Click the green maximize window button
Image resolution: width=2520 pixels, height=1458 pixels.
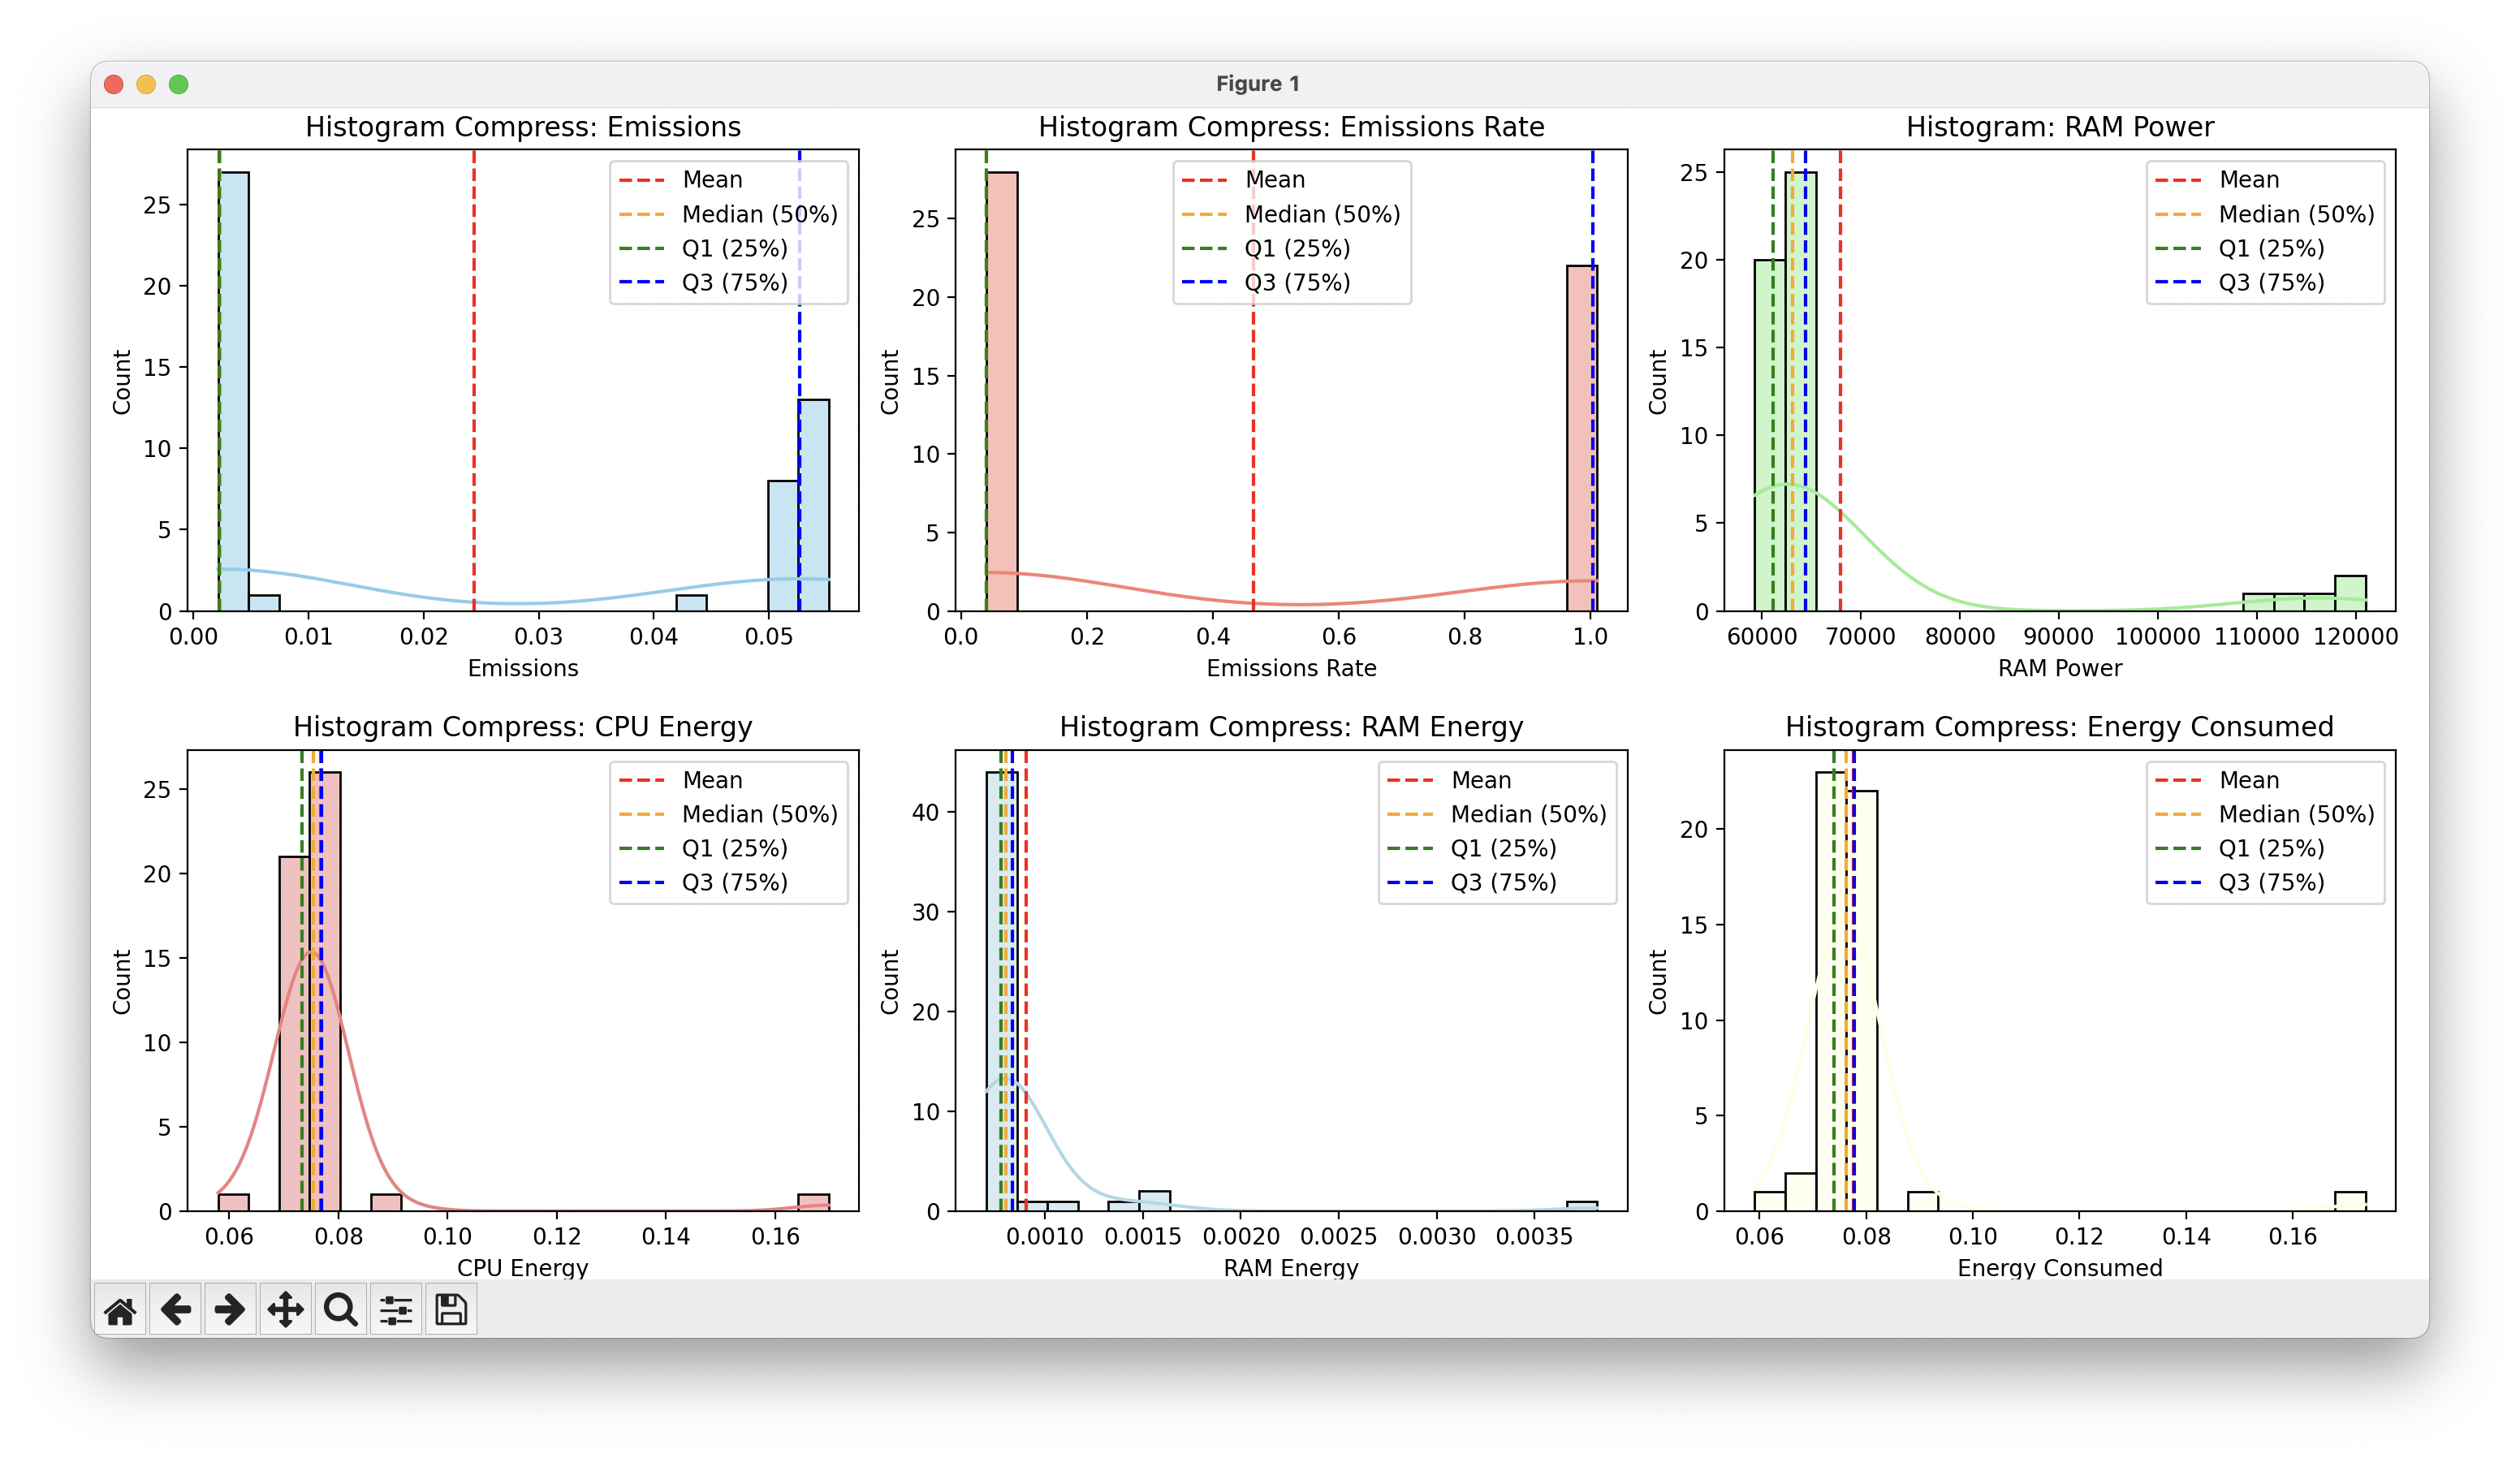[179, 84]
